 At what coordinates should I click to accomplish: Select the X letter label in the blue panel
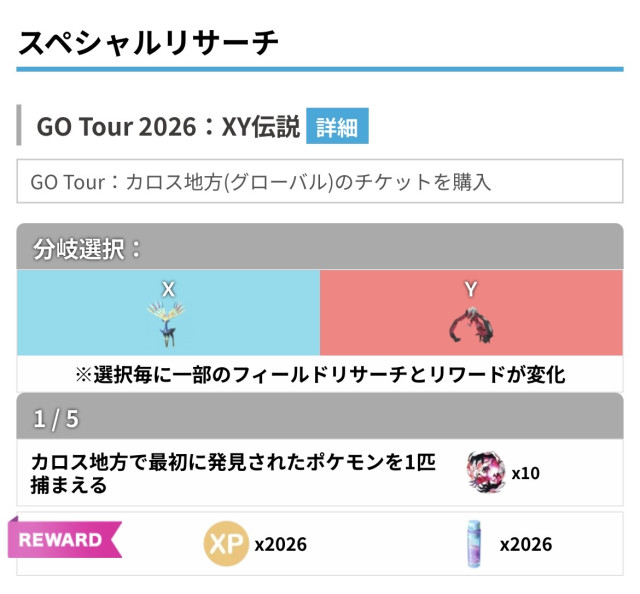(168, 289)
